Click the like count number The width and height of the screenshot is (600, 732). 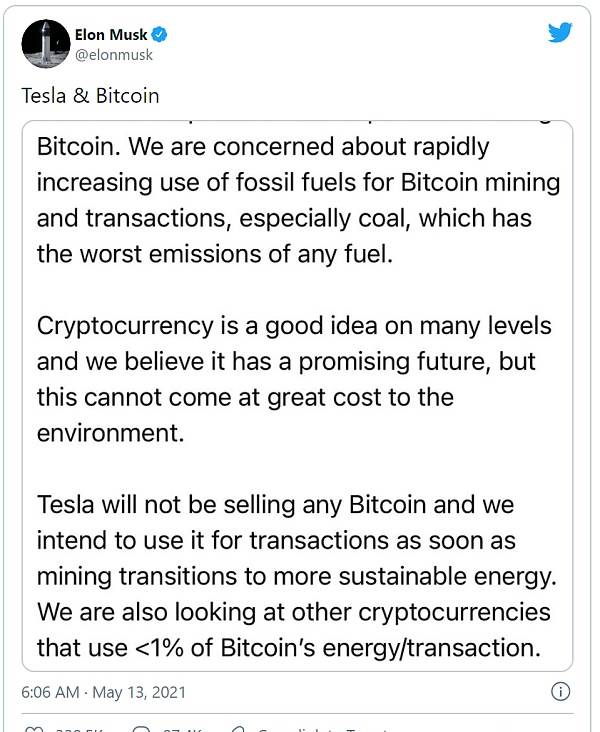click(79, 730)
